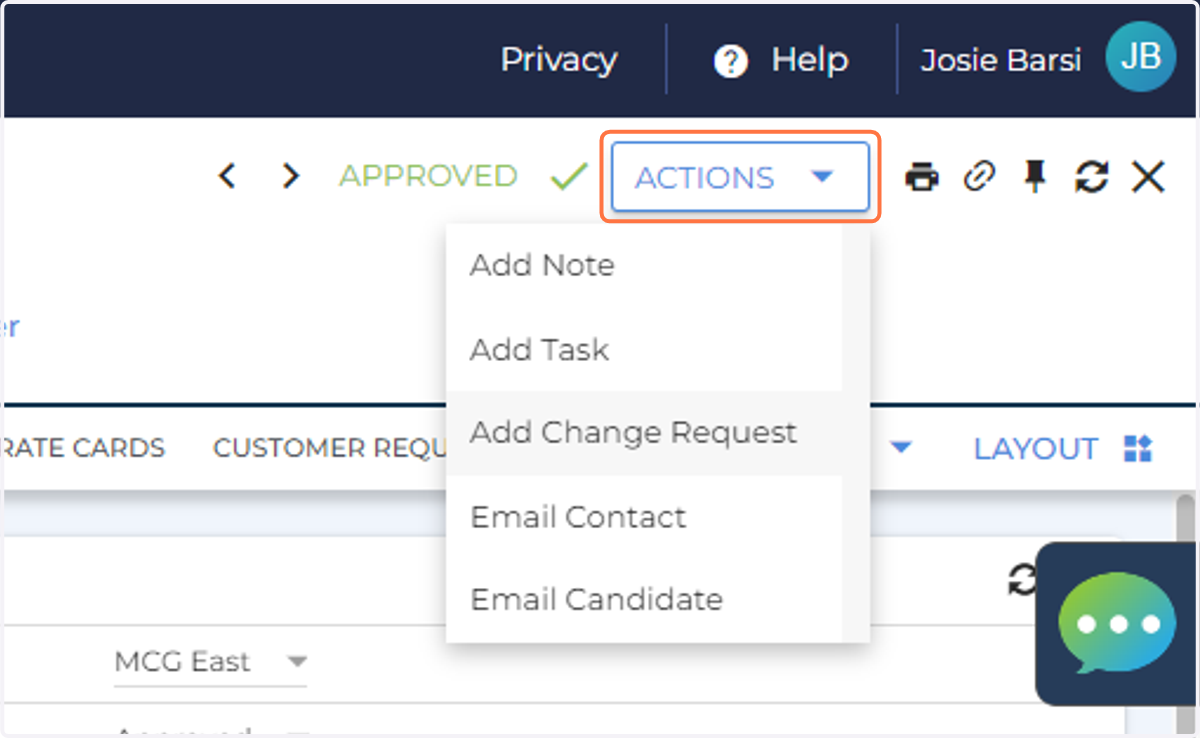Close the record with X icon
The height and width of the screenshot is (738, 1200).
point(1148,178)
